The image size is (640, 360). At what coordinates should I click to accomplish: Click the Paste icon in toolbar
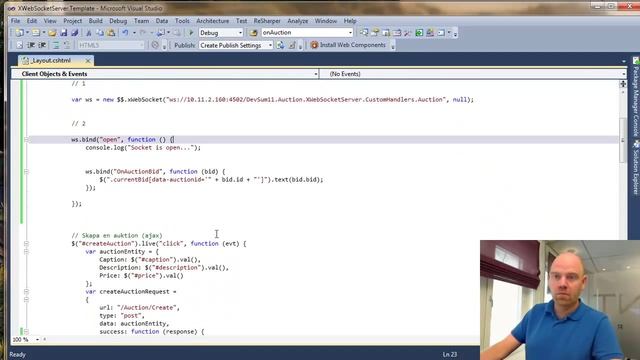[x=111, y=33]
